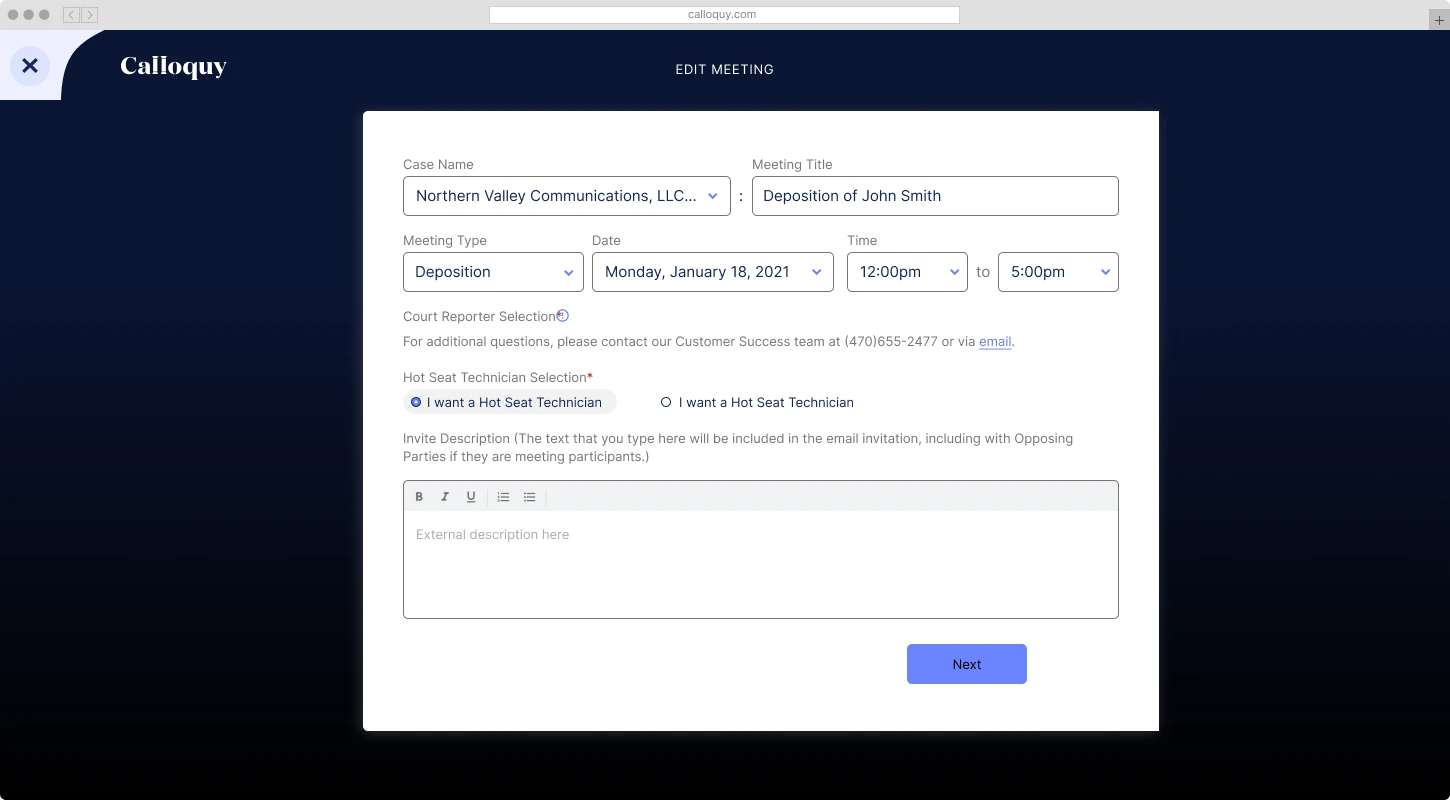The height and width of the screenshot is (800, 1450).
Task: Select the highlighted Hot Seat Technician radio option
Action: (x=510, y=402)
